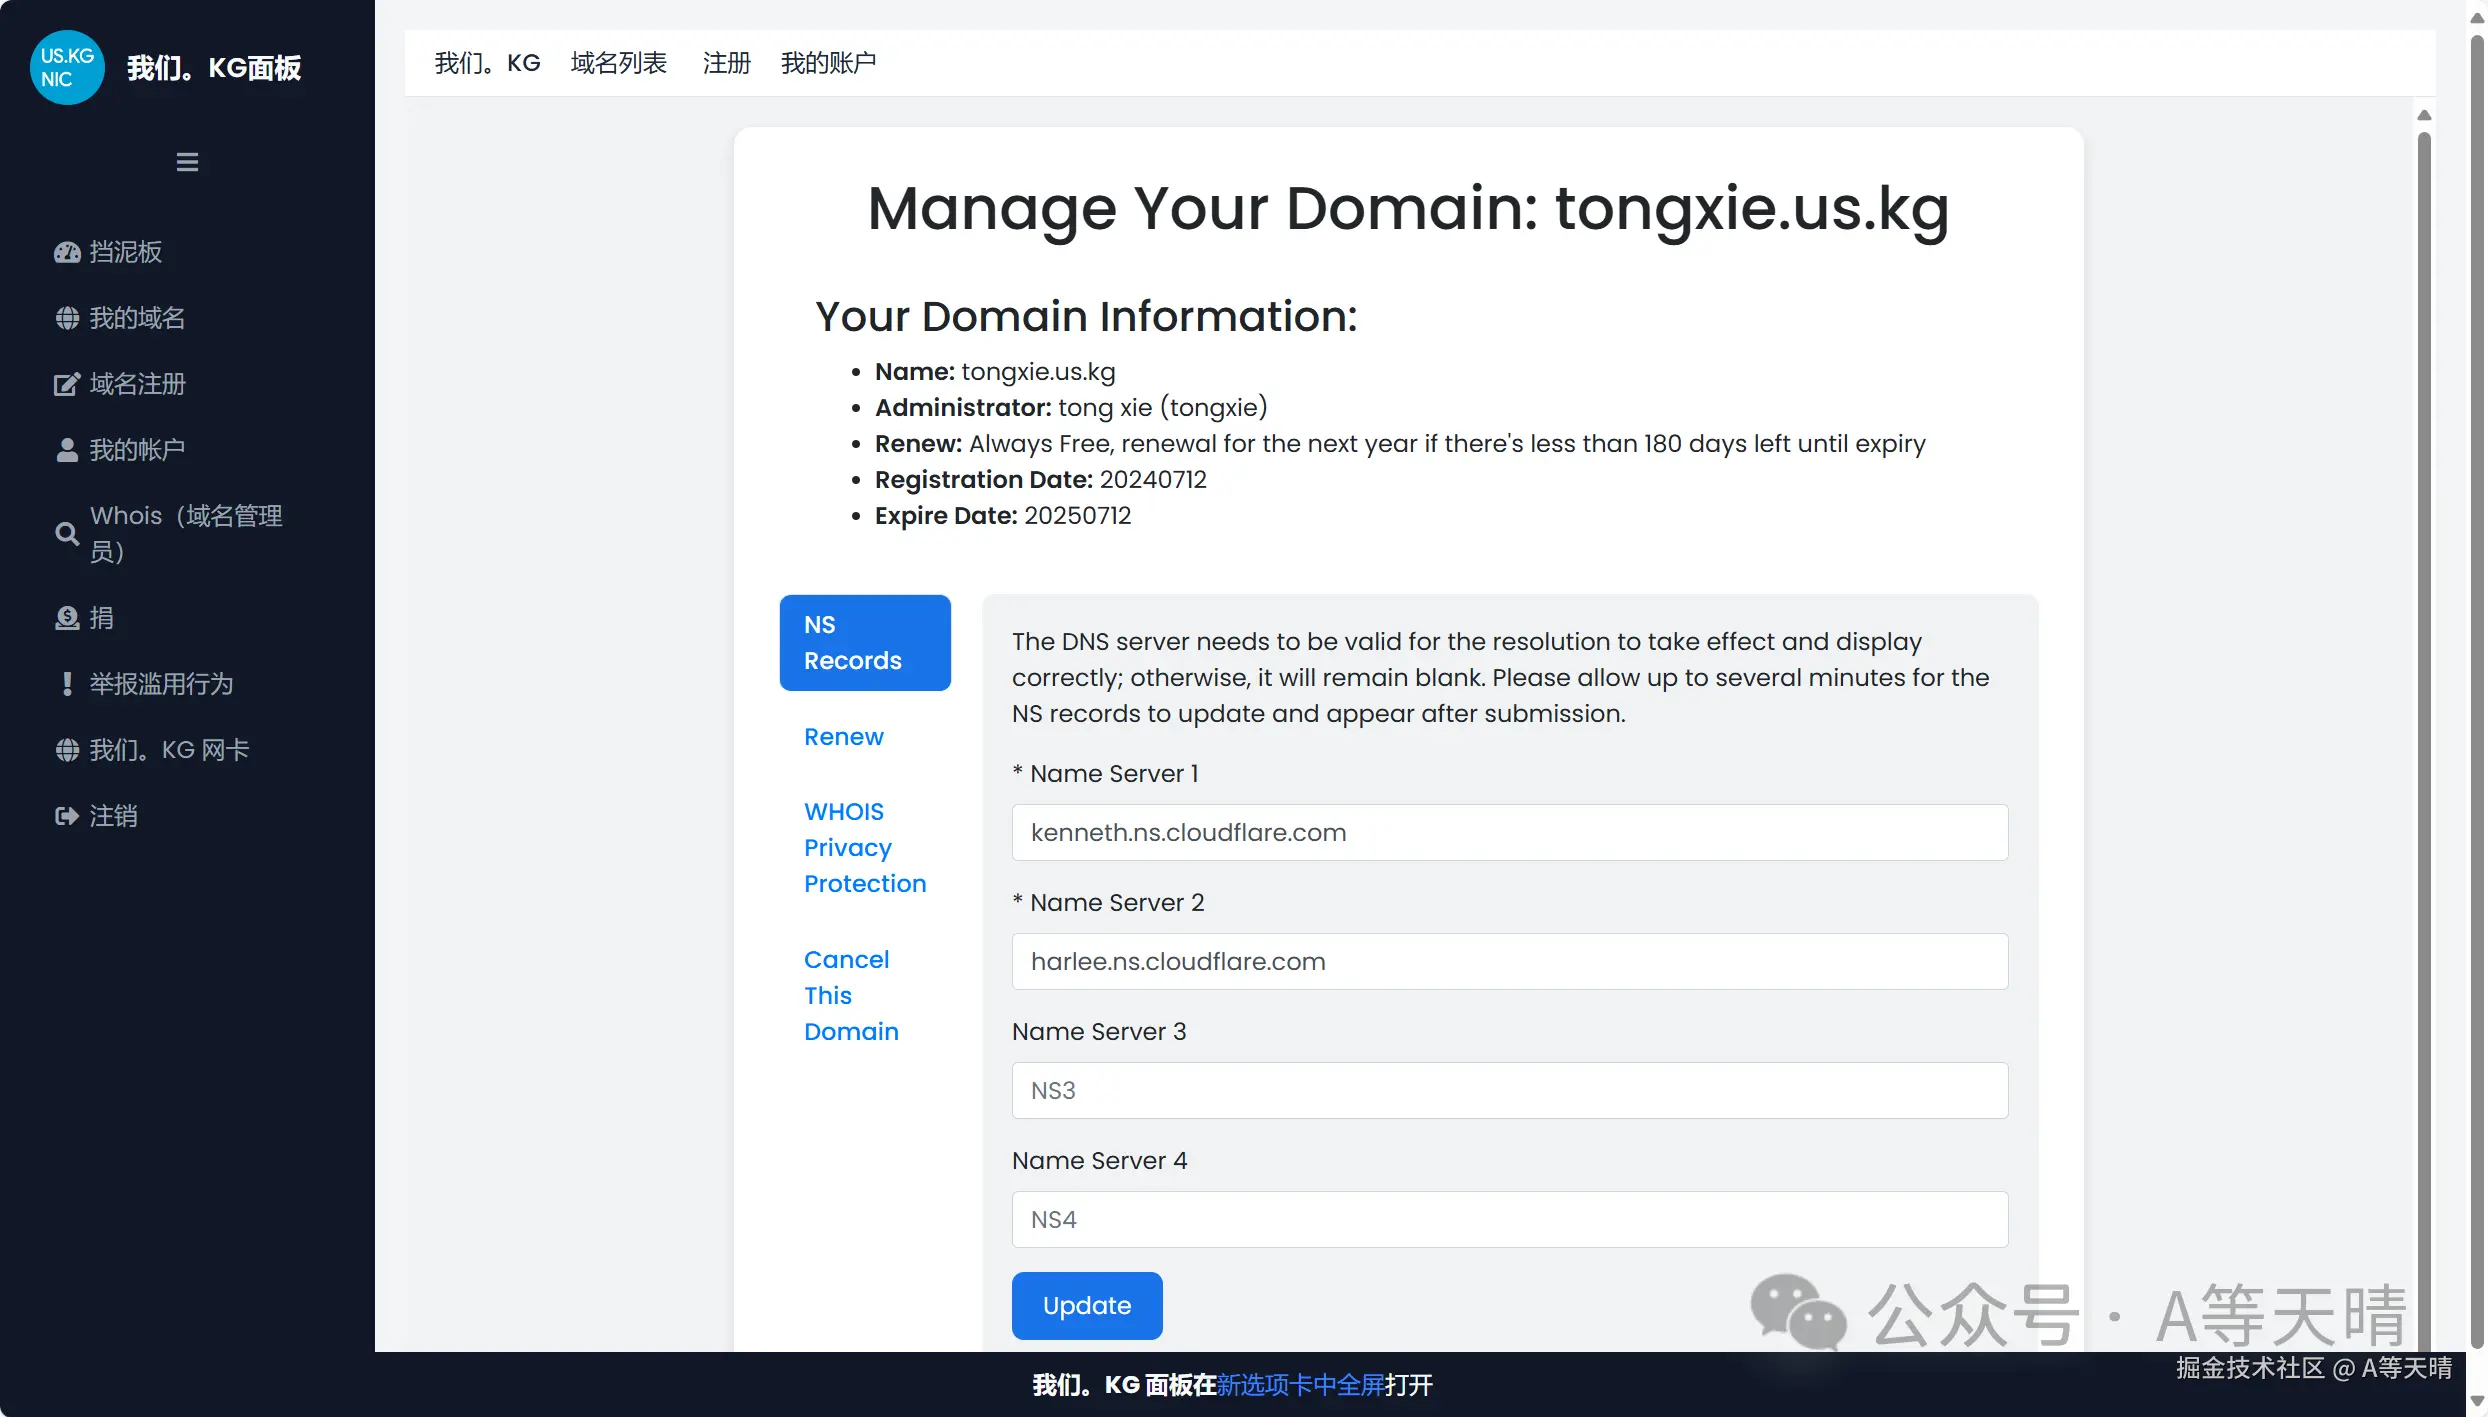
Task: Click the donate icon 捐
Action: tap(67, 618)
